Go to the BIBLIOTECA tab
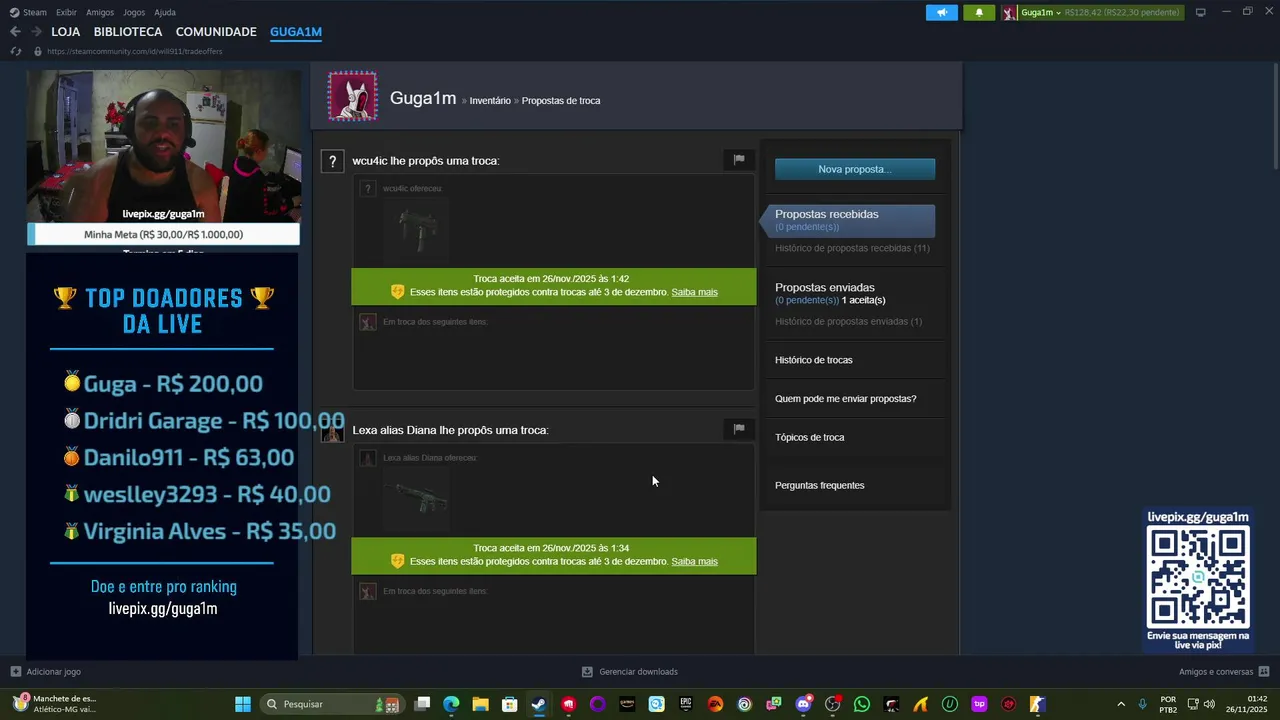This screenshot has height=720, width=1280. [x=128, y=32]
